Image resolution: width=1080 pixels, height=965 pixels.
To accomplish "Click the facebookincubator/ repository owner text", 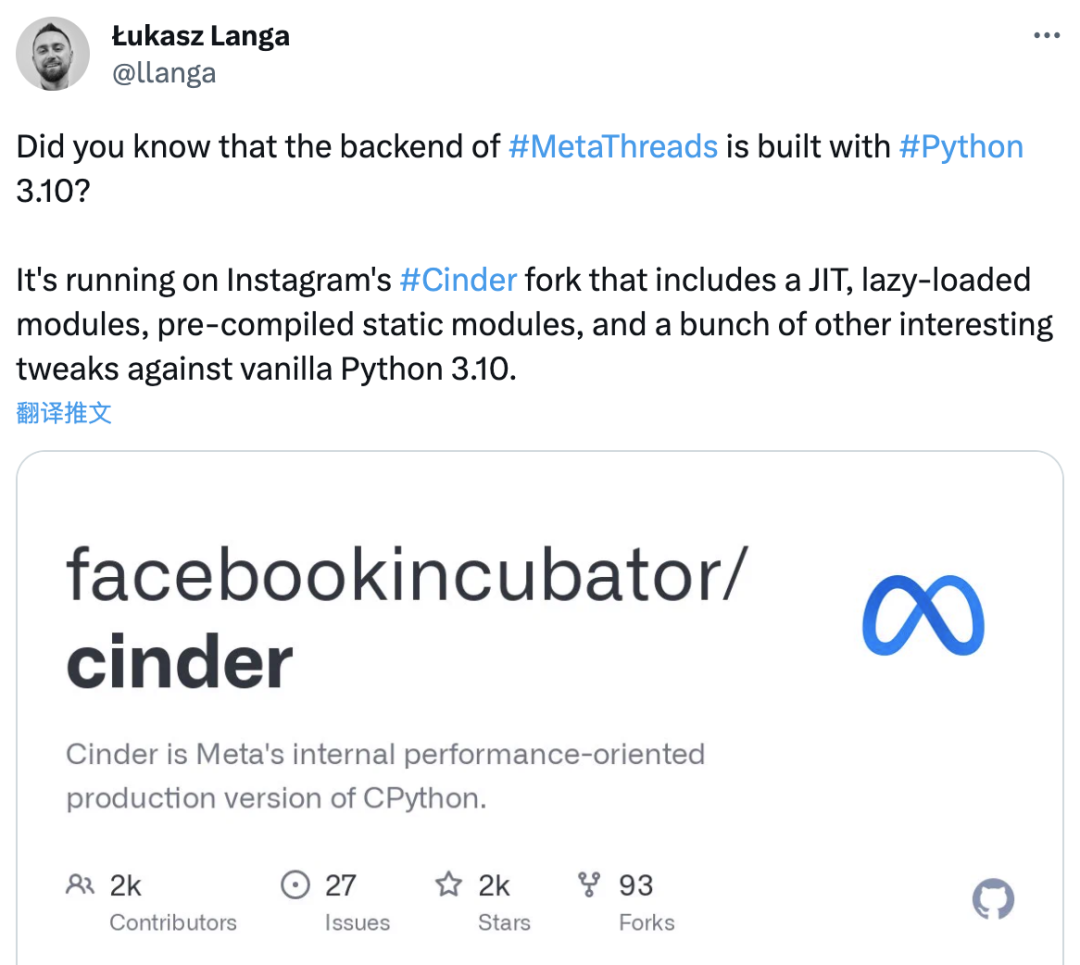I will [x=405, y=575].
